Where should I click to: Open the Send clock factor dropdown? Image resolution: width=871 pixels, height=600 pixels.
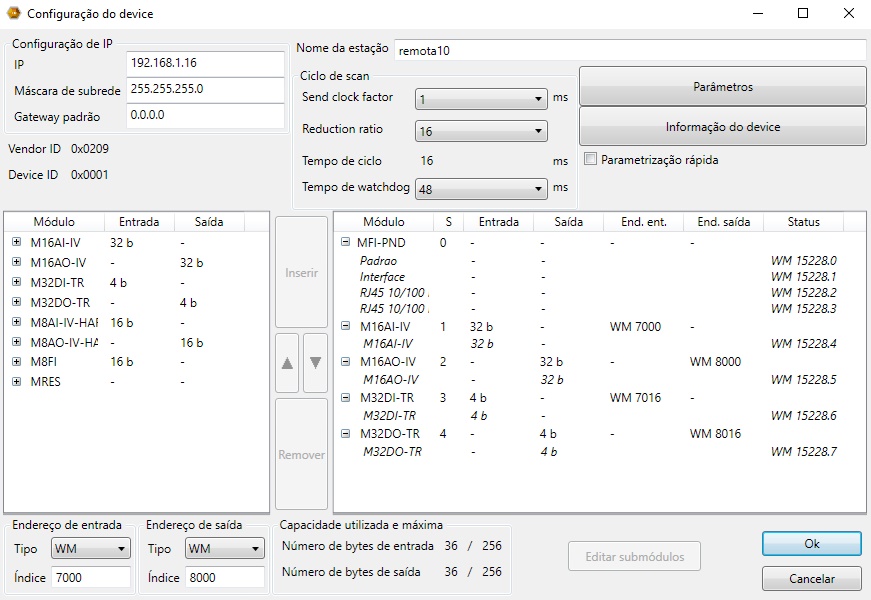coord(539,99)
